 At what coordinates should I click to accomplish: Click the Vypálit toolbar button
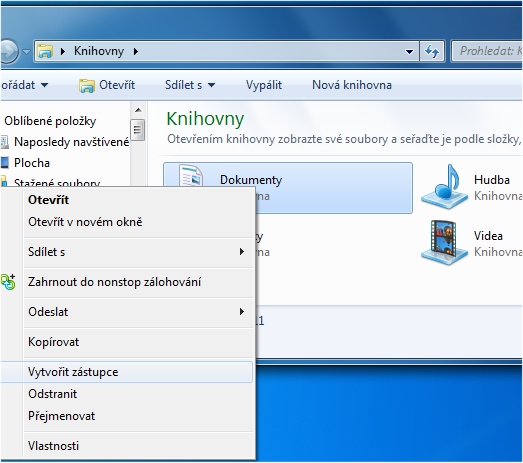pyautogui.click(x=264, y=85)
